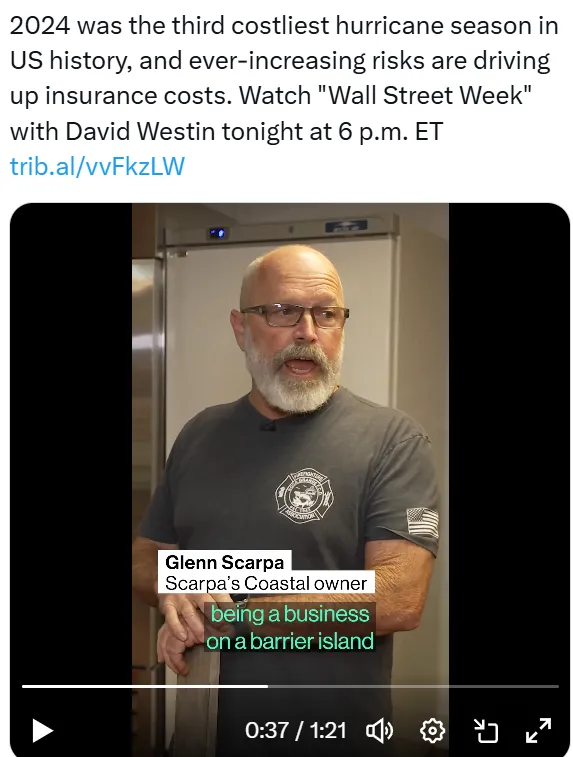573x757 pixels.
Task: Click the tweet text about 2024 hurricane season
Action: [284, 78]
